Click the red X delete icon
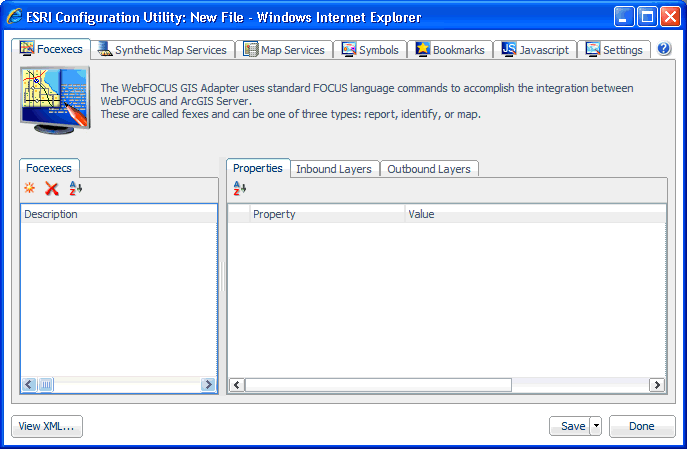687x449 pixels. pos(52,189)
